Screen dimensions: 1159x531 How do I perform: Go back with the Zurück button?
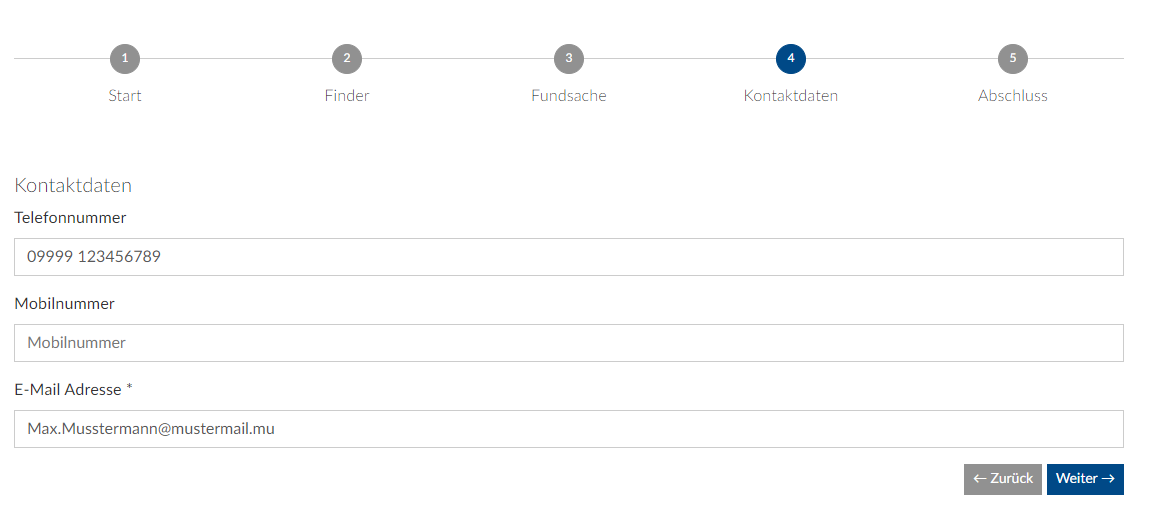(x=1003, y=479)
